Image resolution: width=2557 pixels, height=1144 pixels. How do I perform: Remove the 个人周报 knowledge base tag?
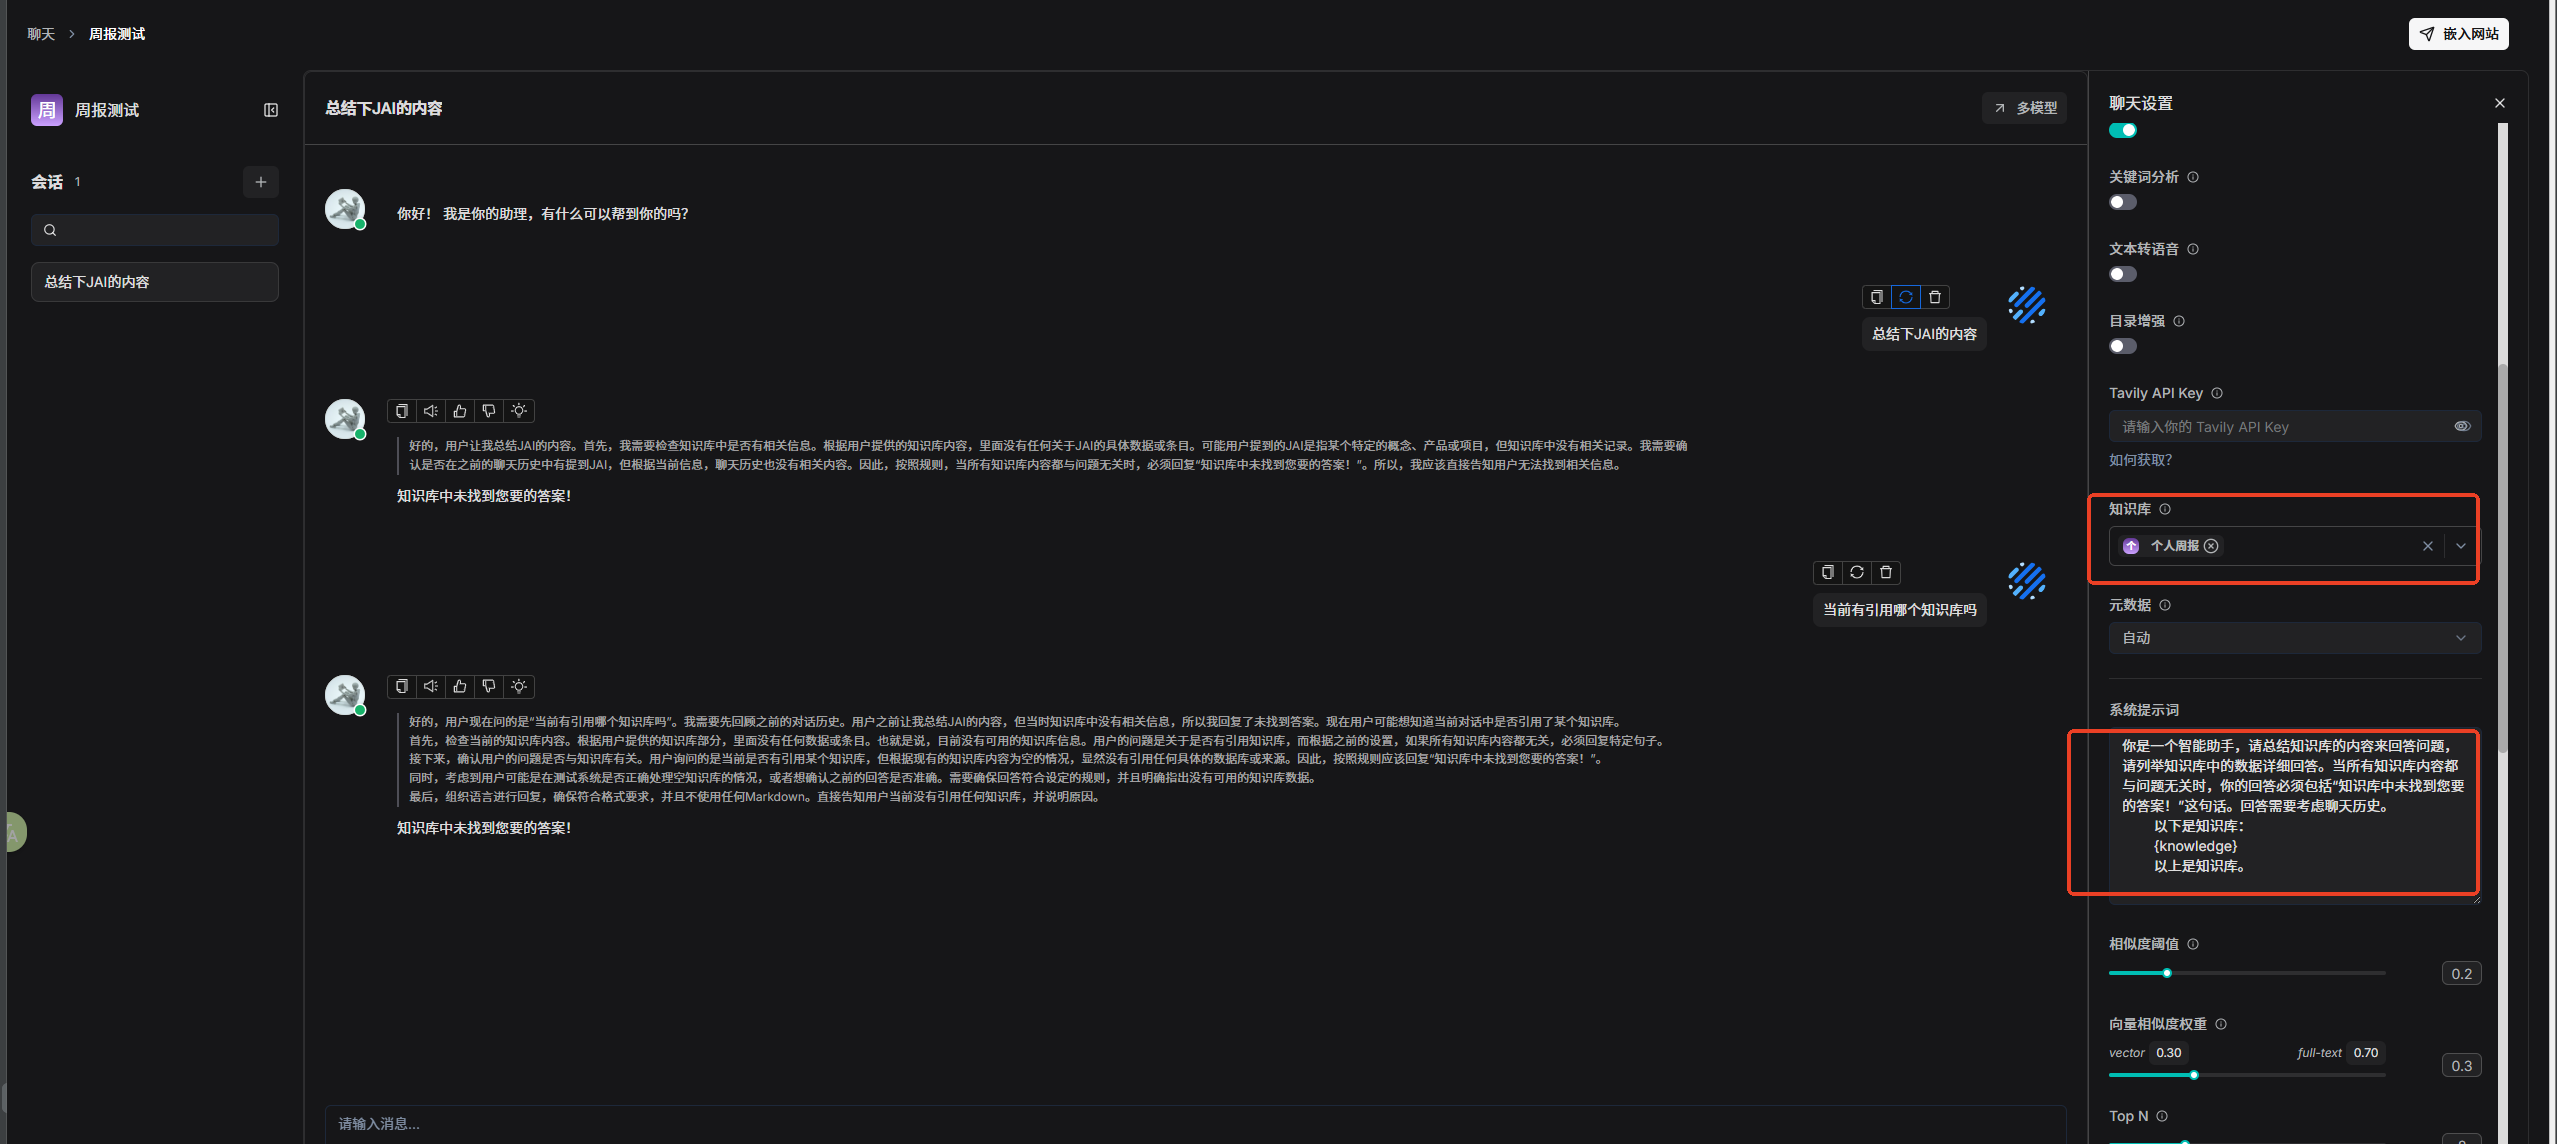point(2211,547)
